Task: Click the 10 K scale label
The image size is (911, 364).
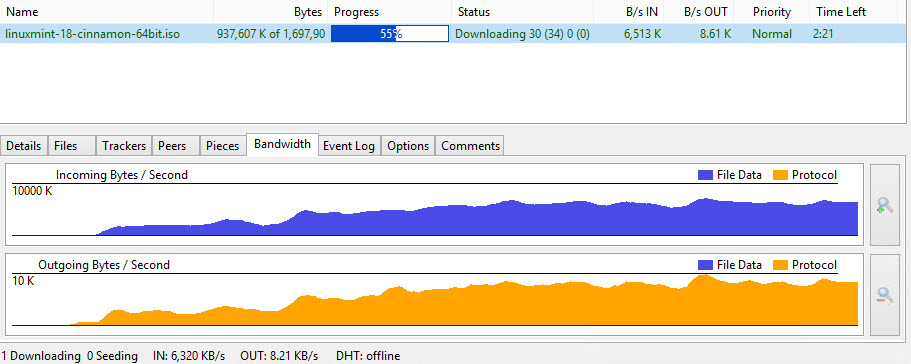Action: pyautogui.click(x=23, y=281)
